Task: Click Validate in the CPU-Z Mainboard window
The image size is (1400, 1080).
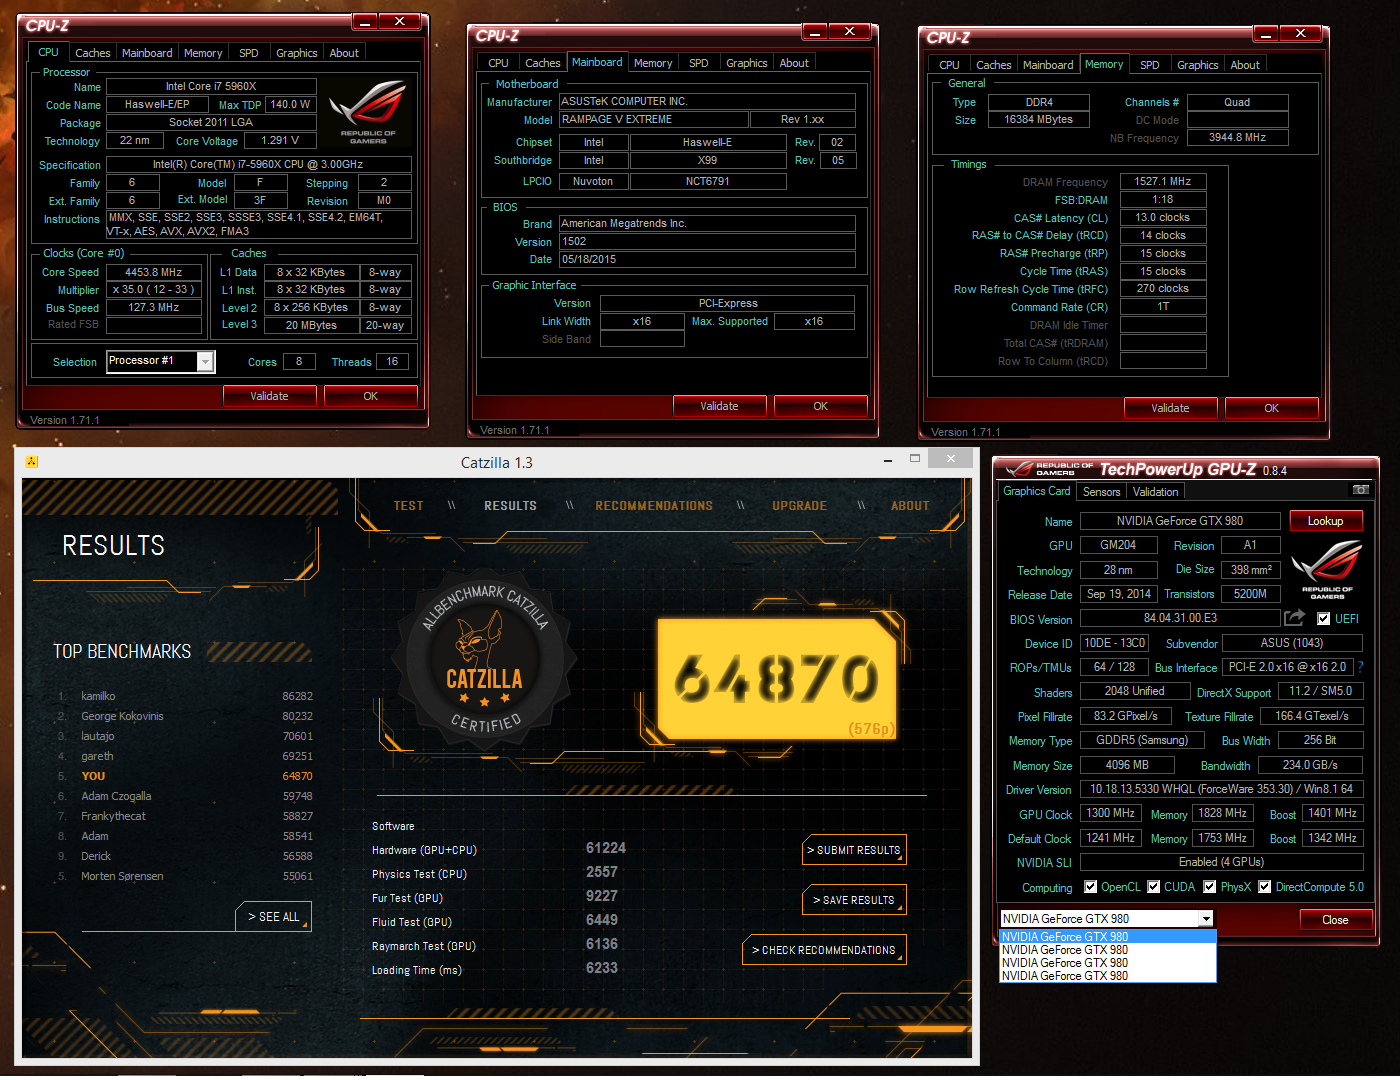Action: [x=720, y=406]
